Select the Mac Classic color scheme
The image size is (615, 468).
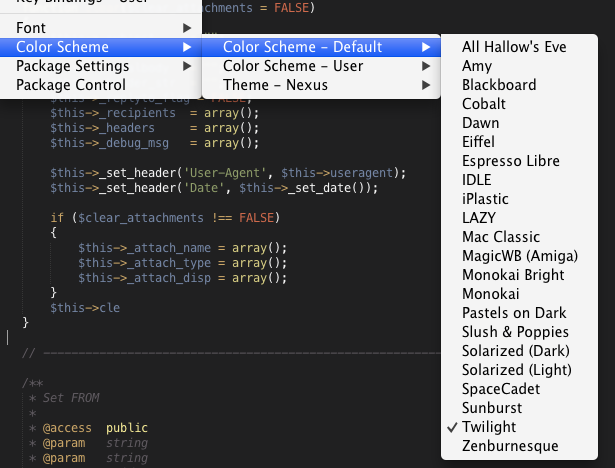519,237
